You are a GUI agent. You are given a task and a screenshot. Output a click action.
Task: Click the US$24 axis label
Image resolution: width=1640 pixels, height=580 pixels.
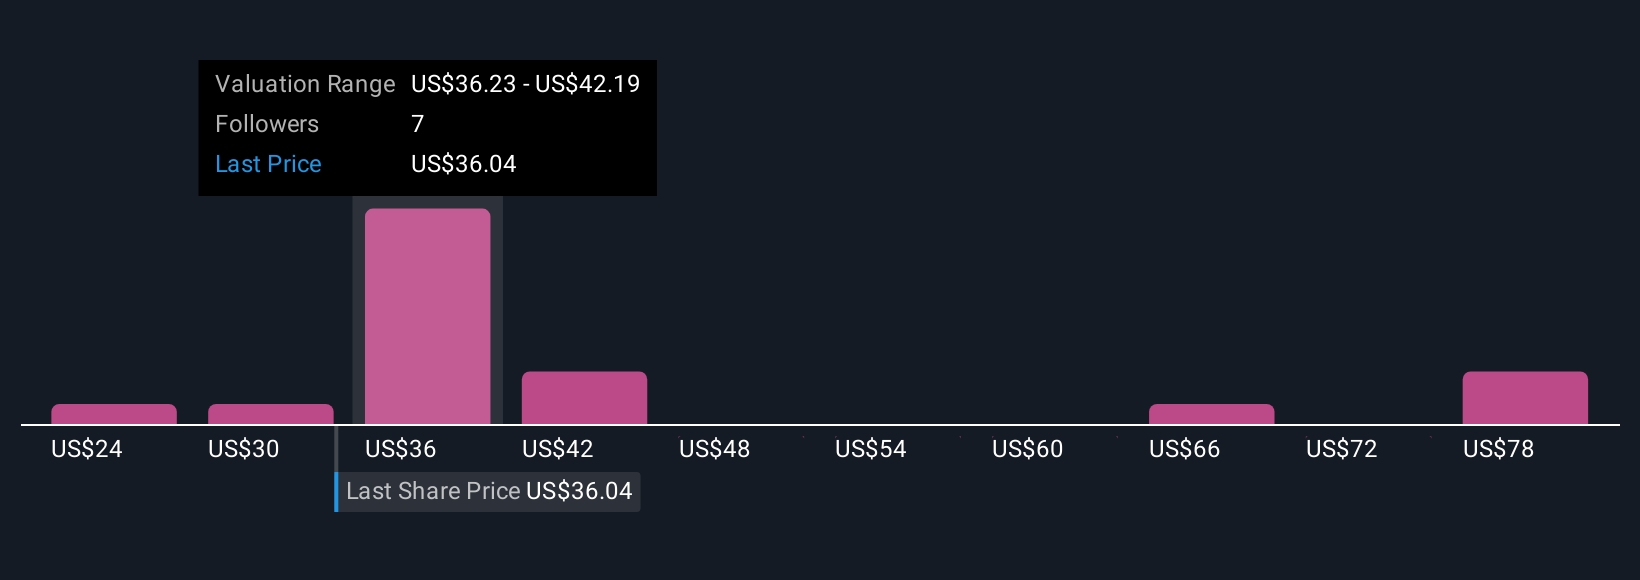[x=86, y=449]
